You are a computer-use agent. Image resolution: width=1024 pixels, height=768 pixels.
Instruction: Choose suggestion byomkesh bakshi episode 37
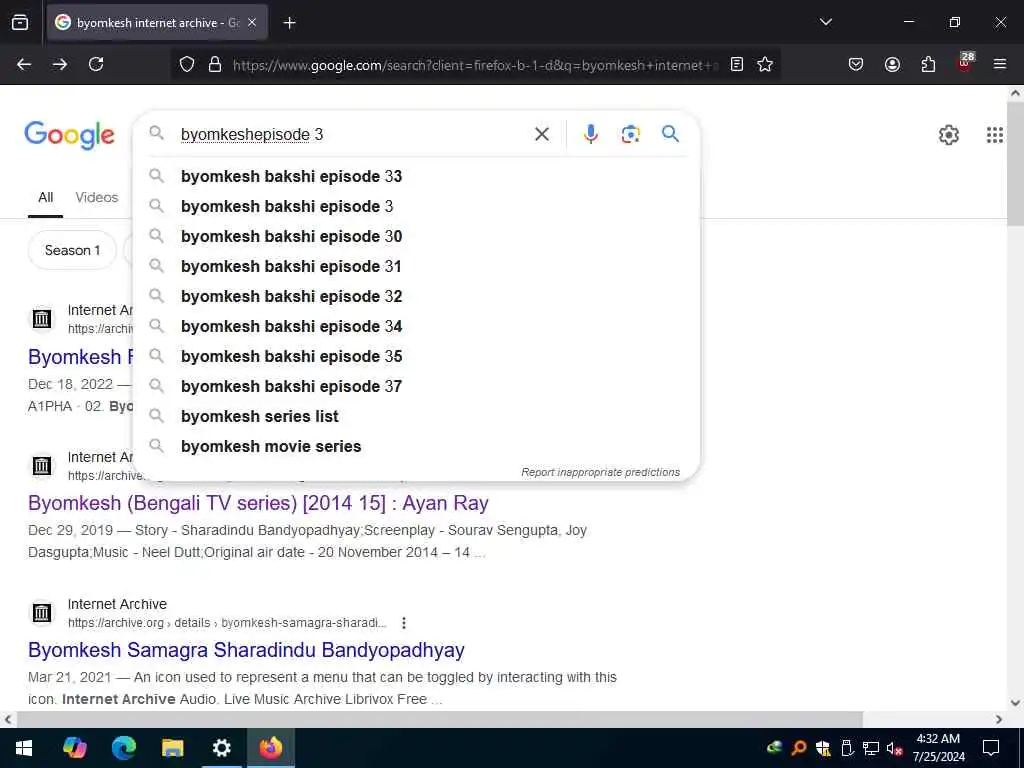point(417,387)
